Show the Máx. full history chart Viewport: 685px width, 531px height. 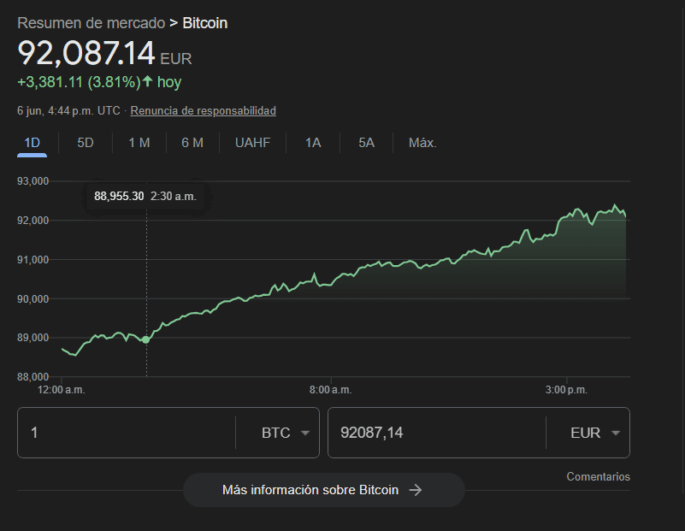pyautogui.click(x=422, y=143)
